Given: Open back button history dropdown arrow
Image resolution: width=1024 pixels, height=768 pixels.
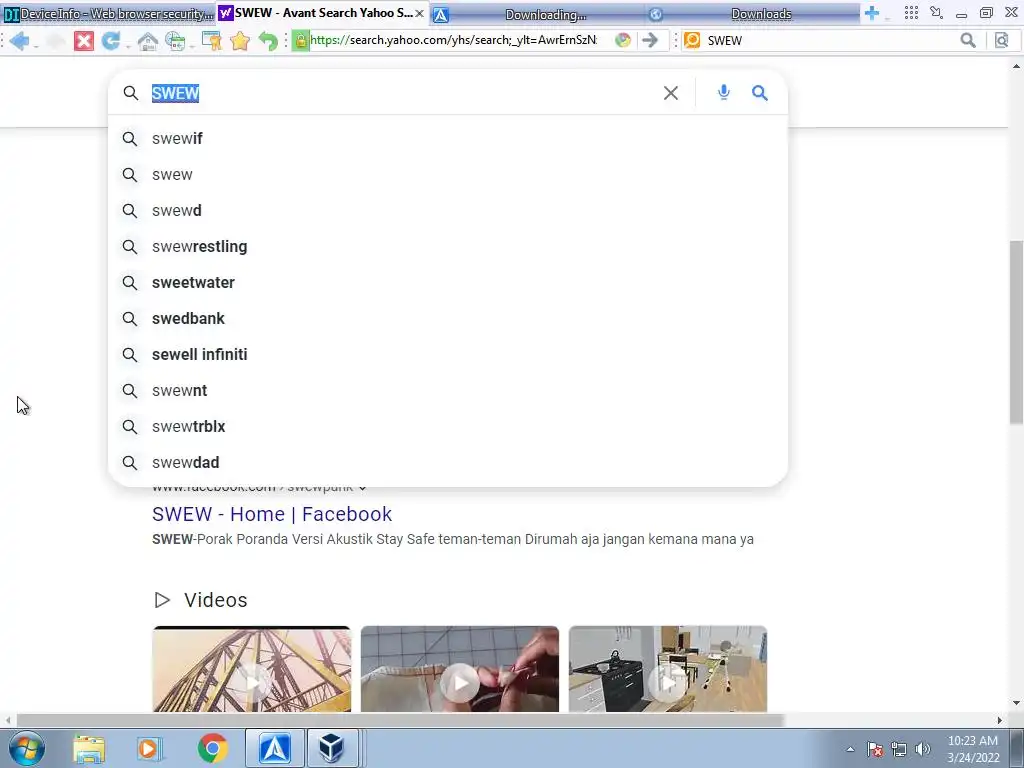Looking at the screenshot, I should point(35,44).
